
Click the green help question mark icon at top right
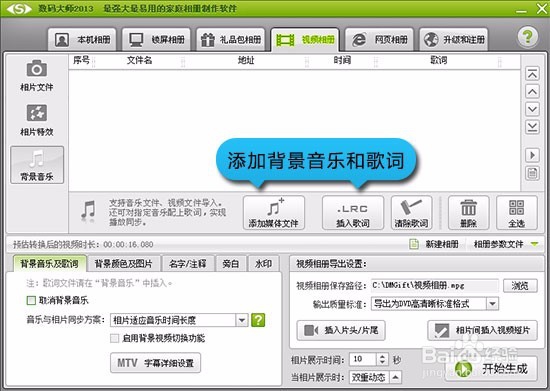click(x=527, y=36)
